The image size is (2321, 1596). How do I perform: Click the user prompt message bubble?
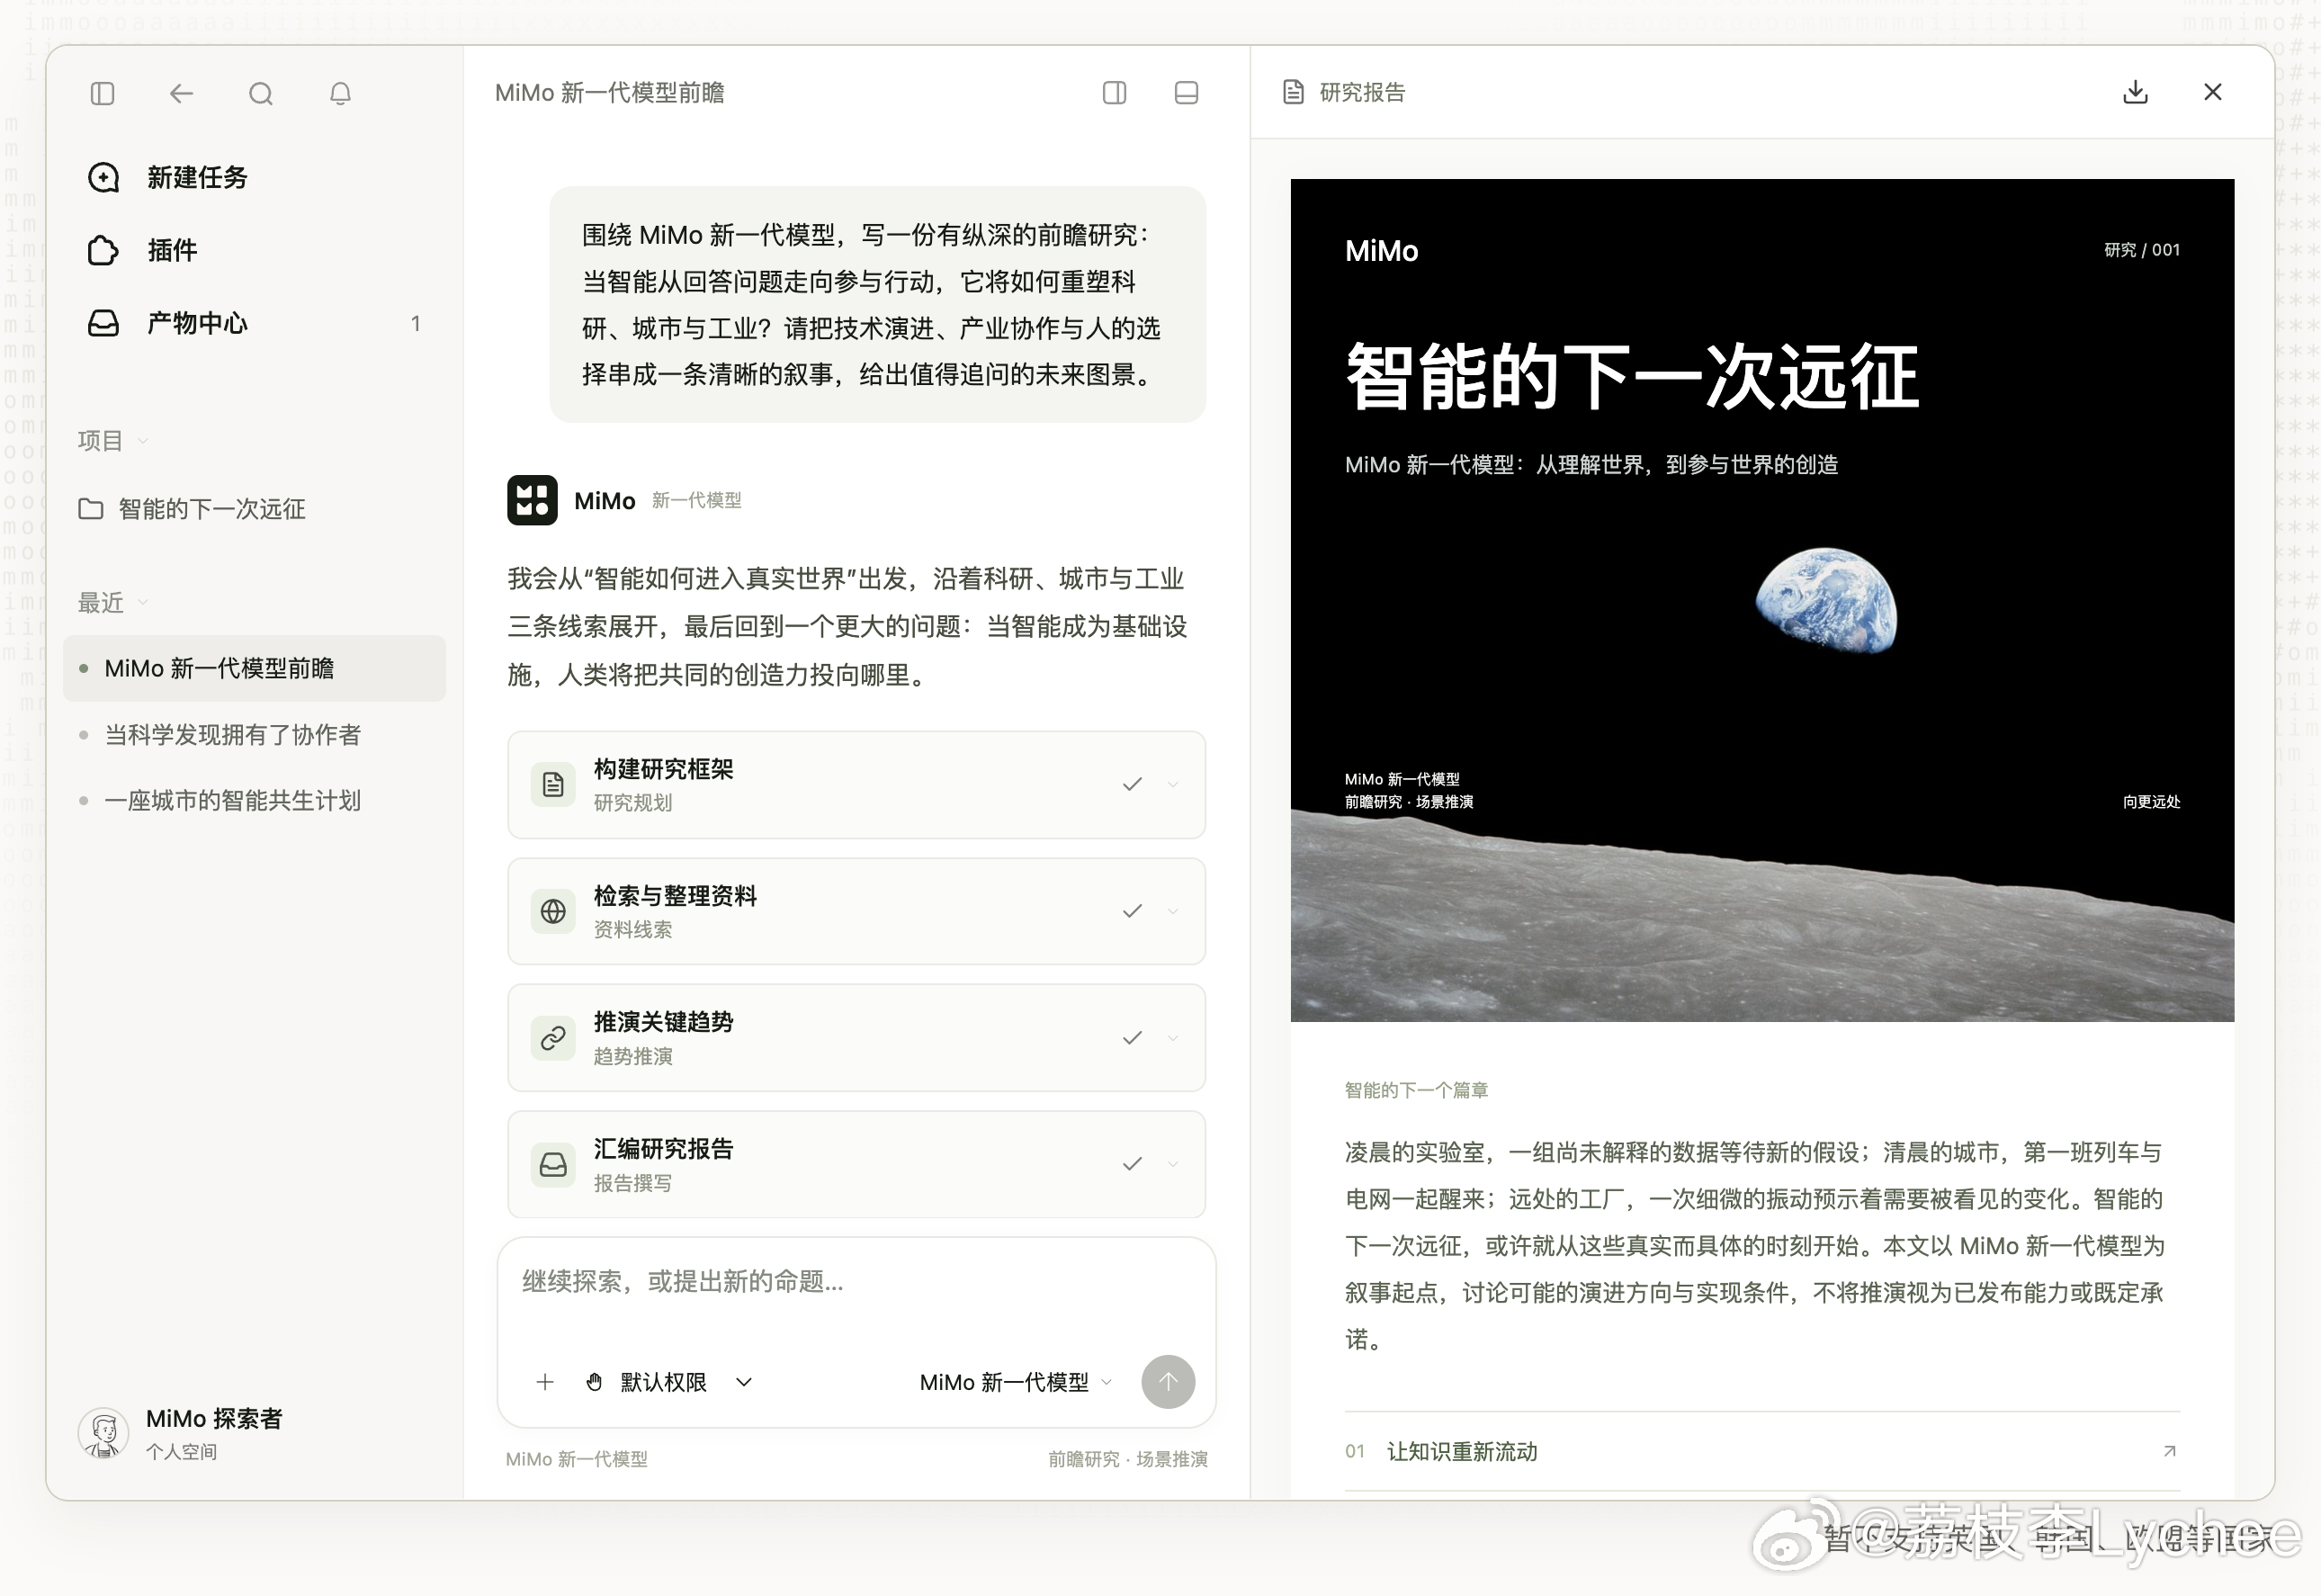tap(877, 304)
